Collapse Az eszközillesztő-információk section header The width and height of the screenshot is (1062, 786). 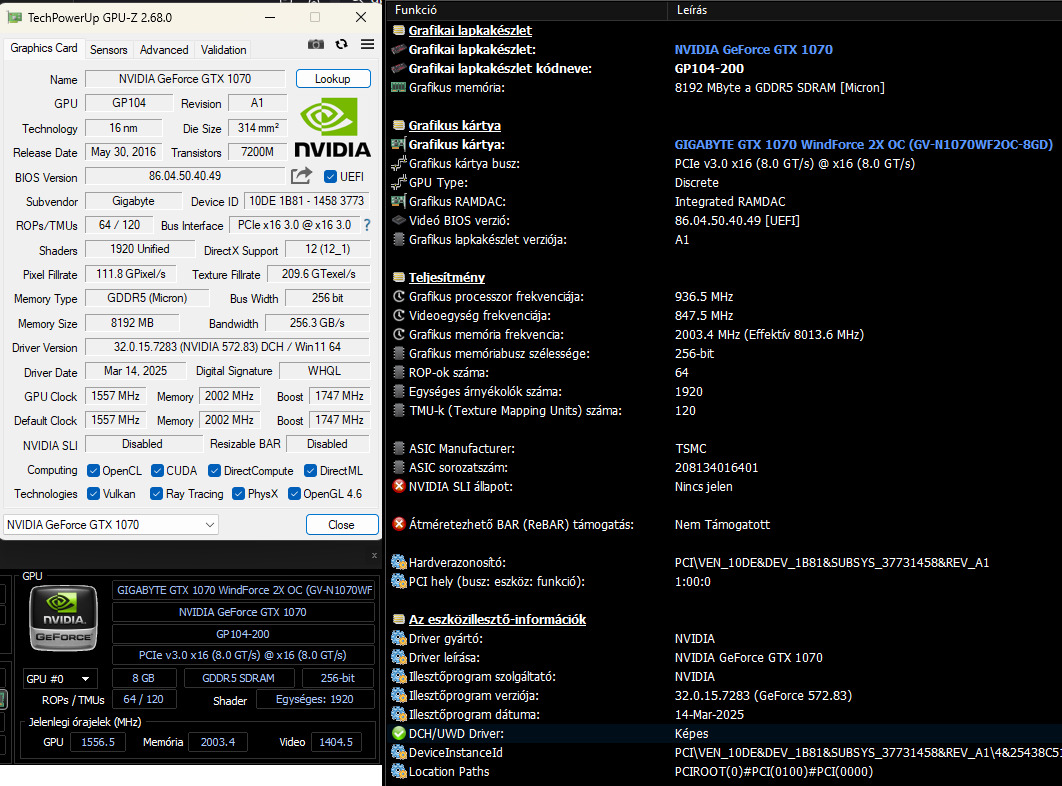pos(497,619)
